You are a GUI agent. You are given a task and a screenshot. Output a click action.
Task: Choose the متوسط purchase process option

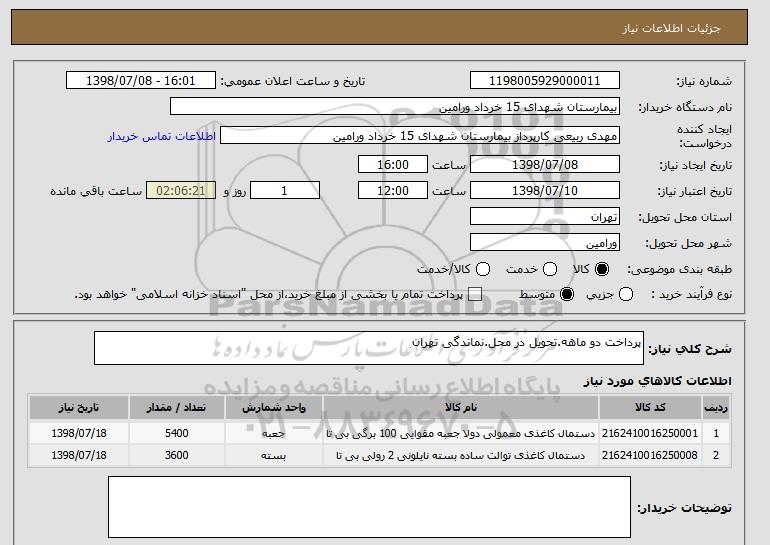coord(567,295)
